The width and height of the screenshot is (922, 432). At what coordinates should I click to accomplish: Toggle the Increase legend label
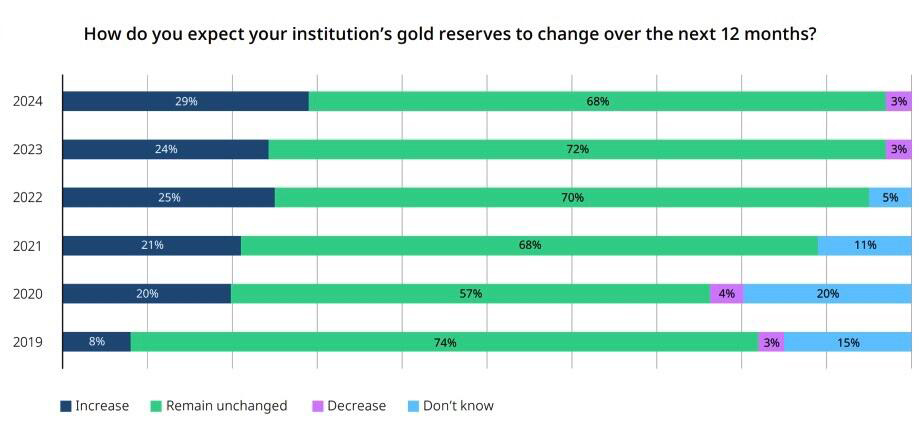[102, 406]
